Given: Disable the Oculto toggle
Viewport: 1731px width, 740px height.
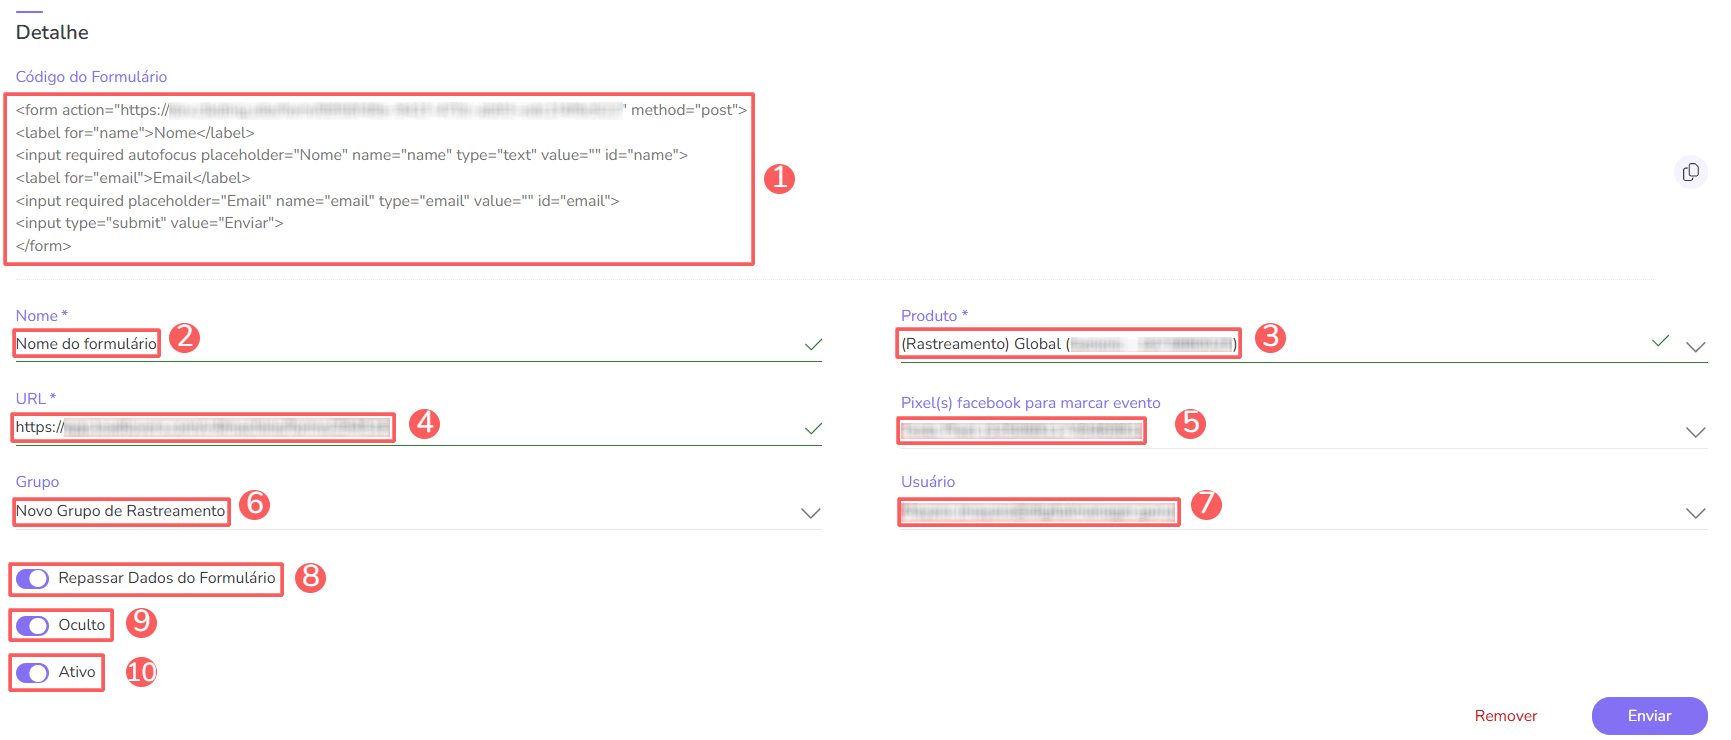Looking at the screenshot, I should (x=33, y=626).
